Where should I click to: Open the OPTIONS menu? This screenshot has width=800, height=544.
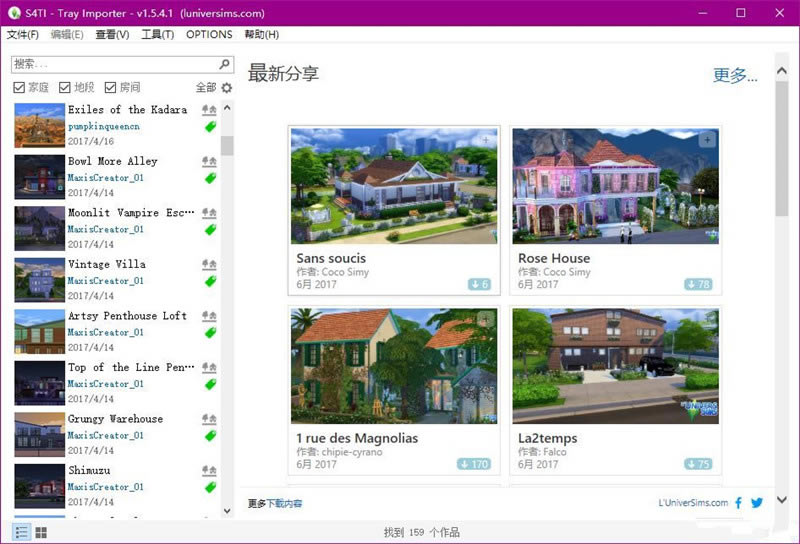pos(209,34)
